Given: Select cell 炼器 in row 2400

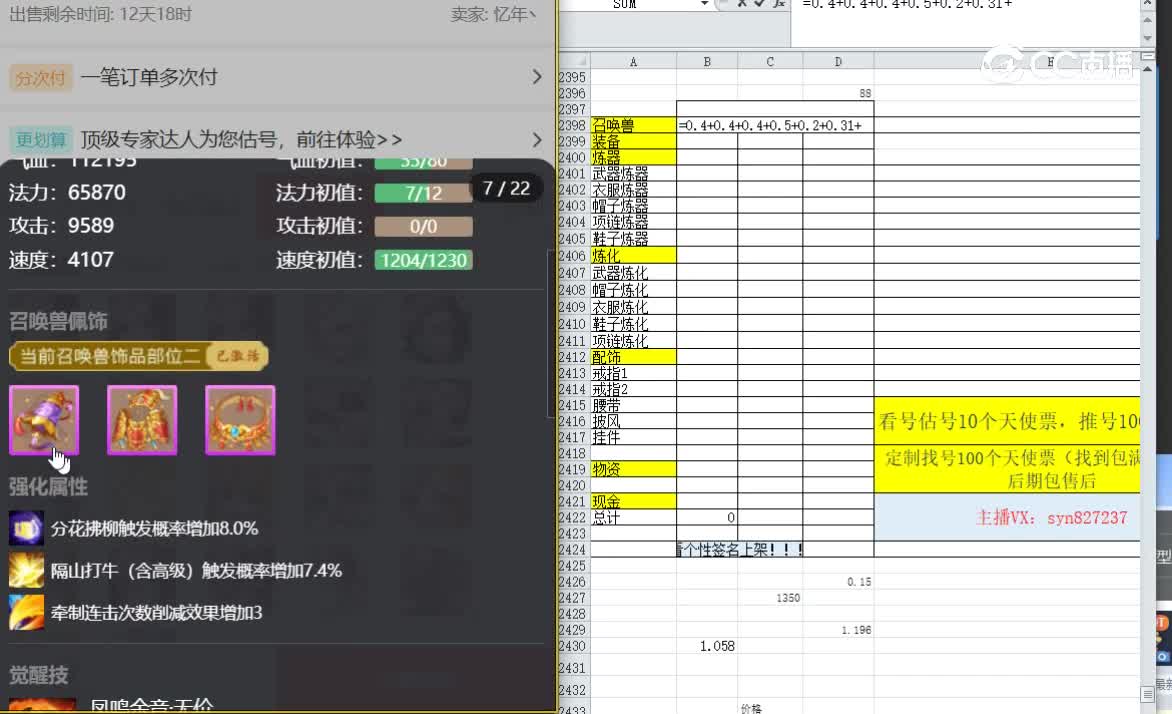Looking at the screenshot, I should [x=633, y=157].
